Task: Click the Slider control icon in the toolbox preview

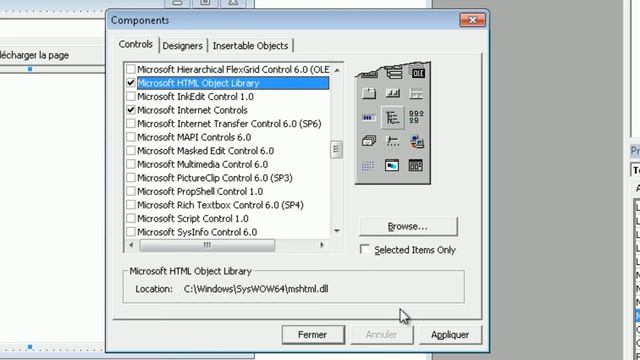Action: (393, 141)
